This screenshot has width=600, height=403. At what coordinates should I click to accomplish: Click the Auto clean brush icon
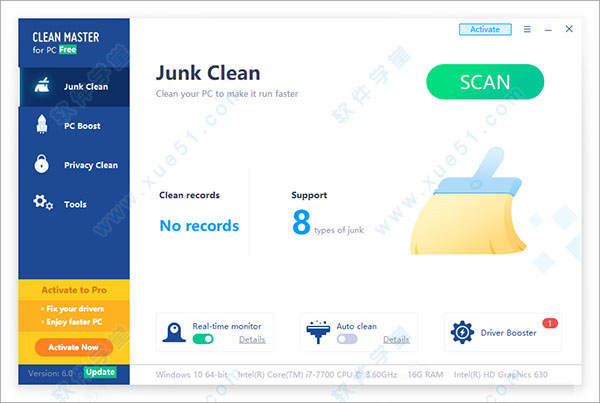pyautogui.click(x=320, y=332)
